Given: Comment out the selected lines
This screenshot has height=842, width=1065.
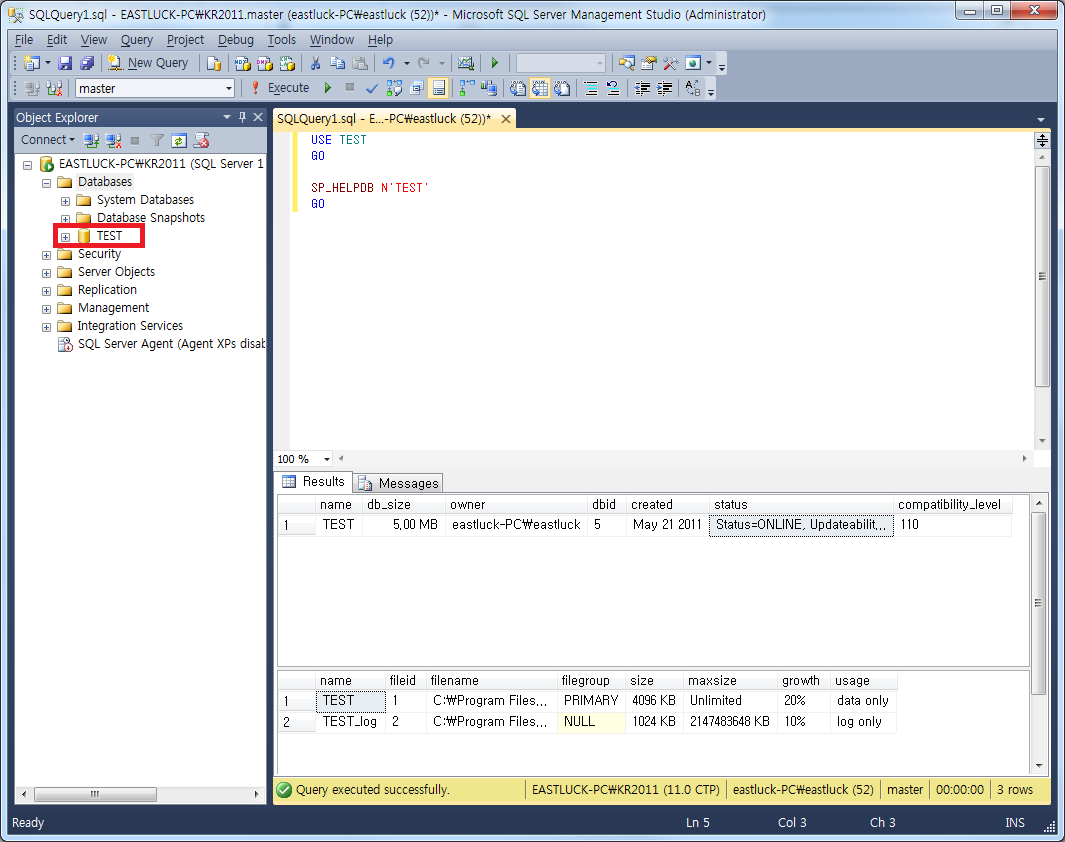Looking at the screenshot, I should tap(591, 88).
